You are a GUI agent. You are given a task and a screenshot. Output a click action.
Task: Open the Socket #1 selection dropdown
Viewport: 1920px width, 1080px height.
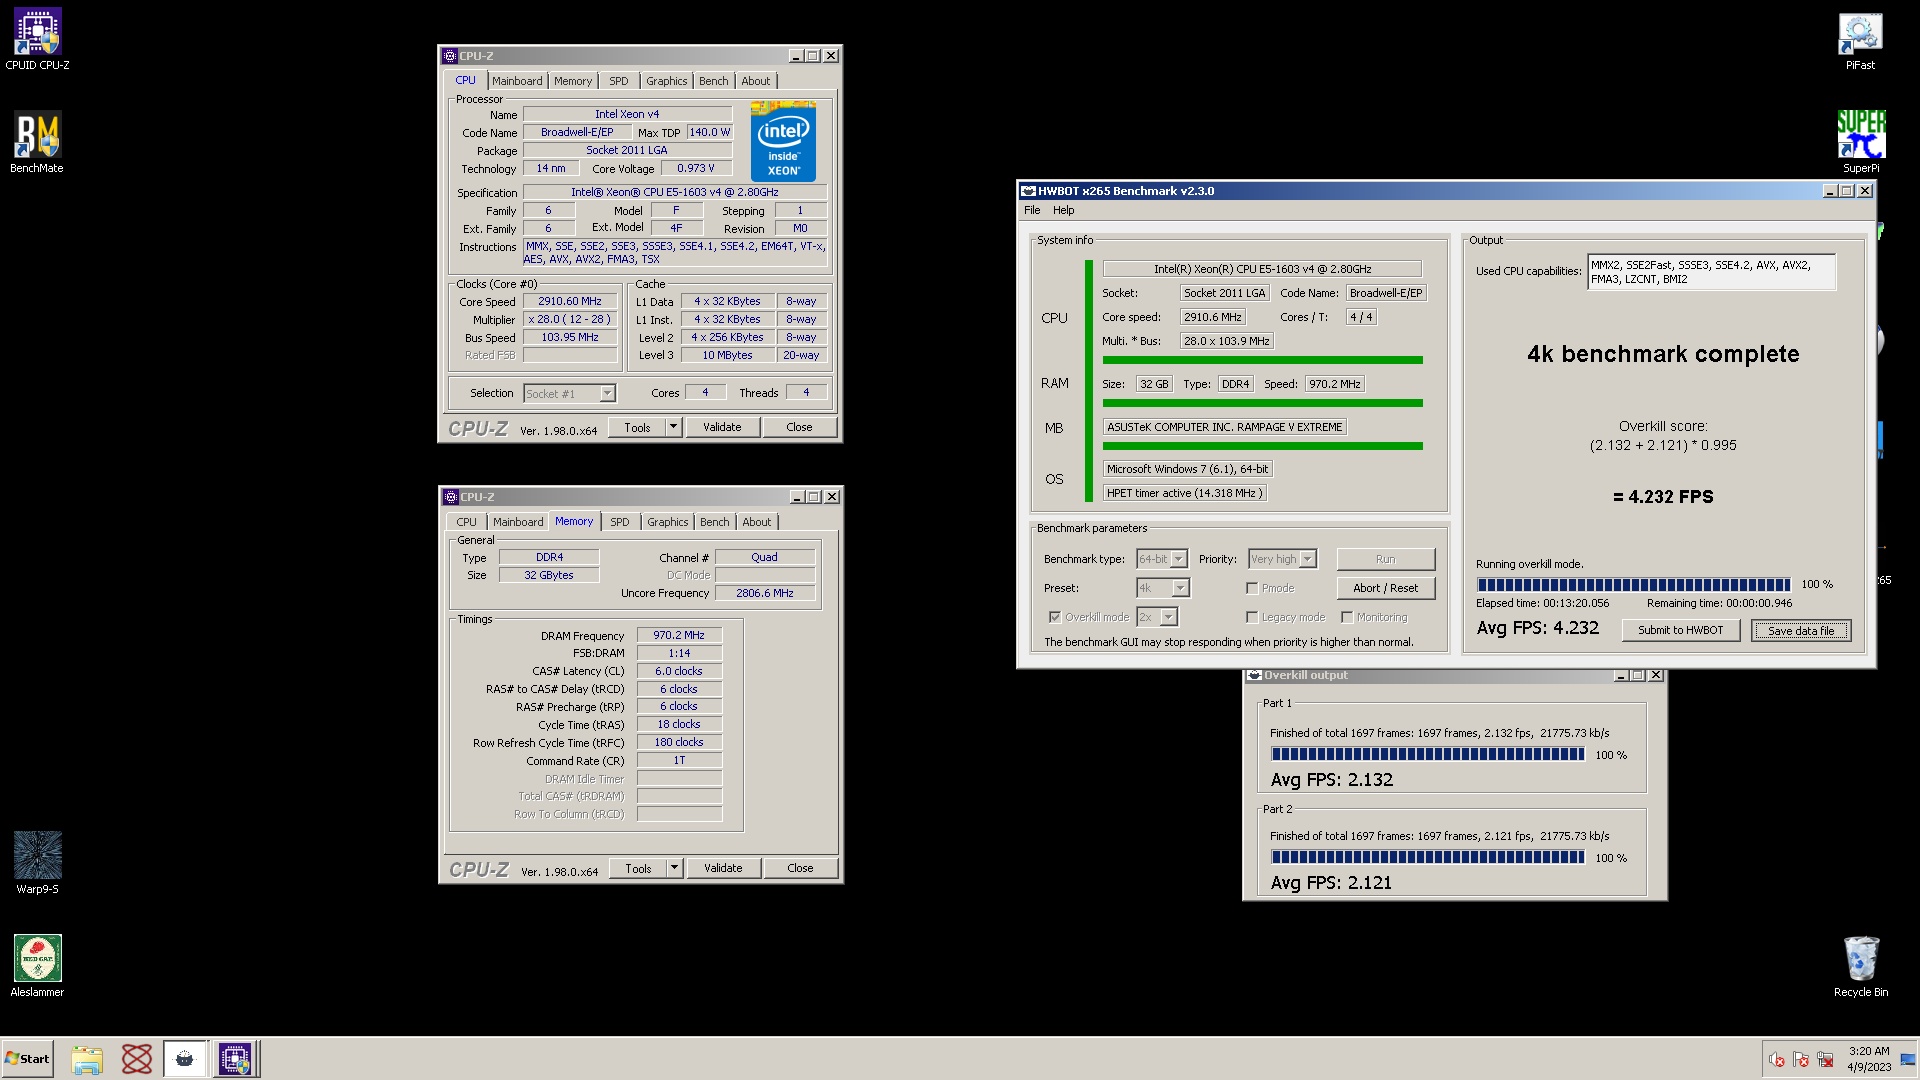click(x=570, y=394)
